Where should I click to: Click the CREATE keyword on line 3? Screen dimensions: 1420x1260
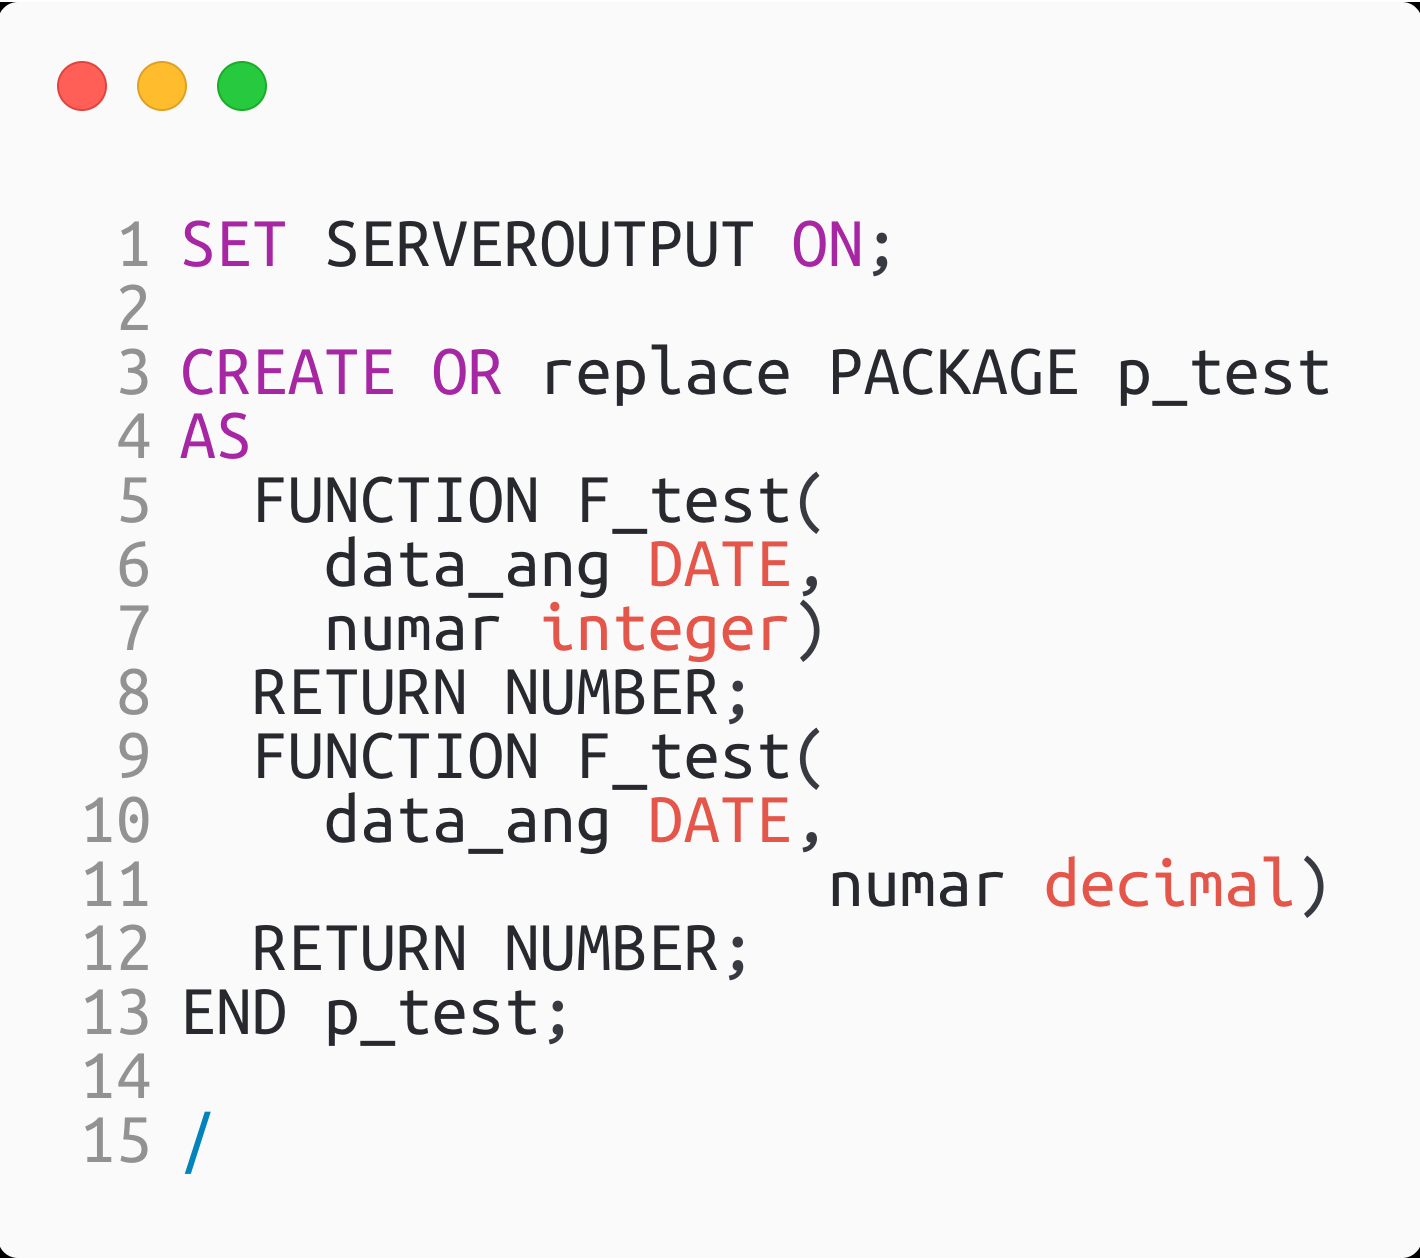click(288, 374)
